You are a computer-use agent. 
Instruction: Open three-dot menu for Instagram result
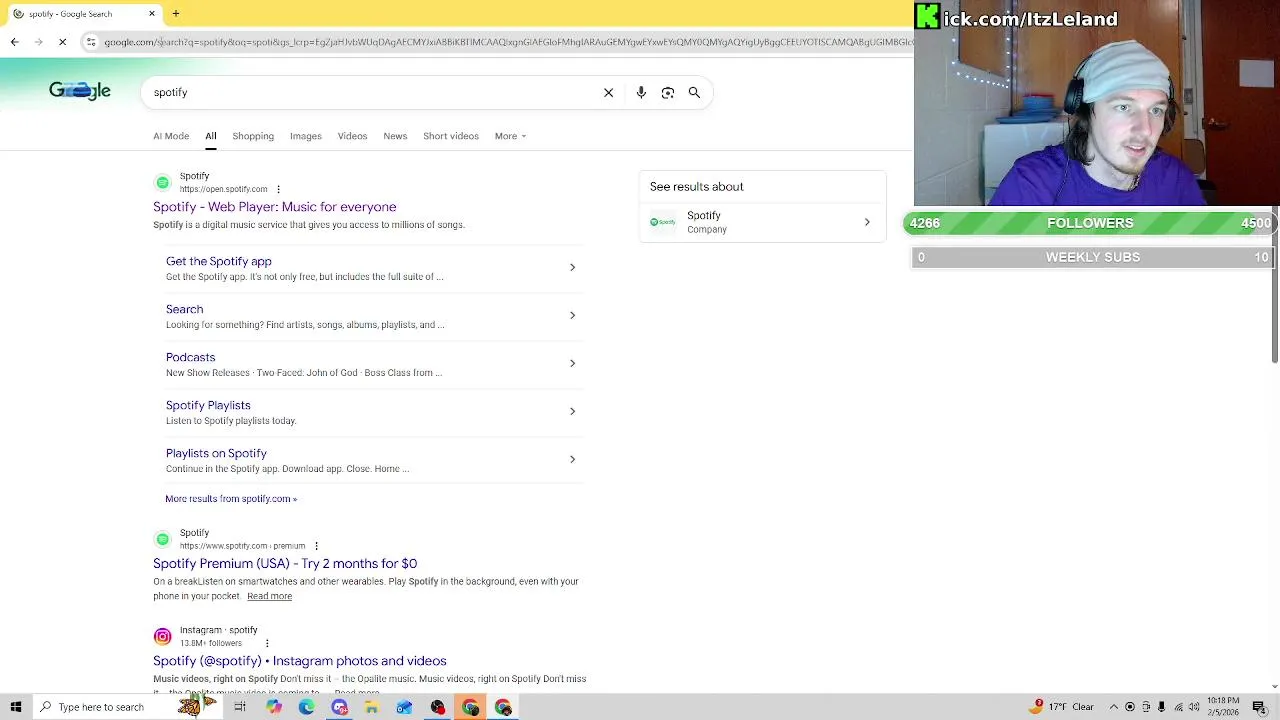tap(267, 643)
